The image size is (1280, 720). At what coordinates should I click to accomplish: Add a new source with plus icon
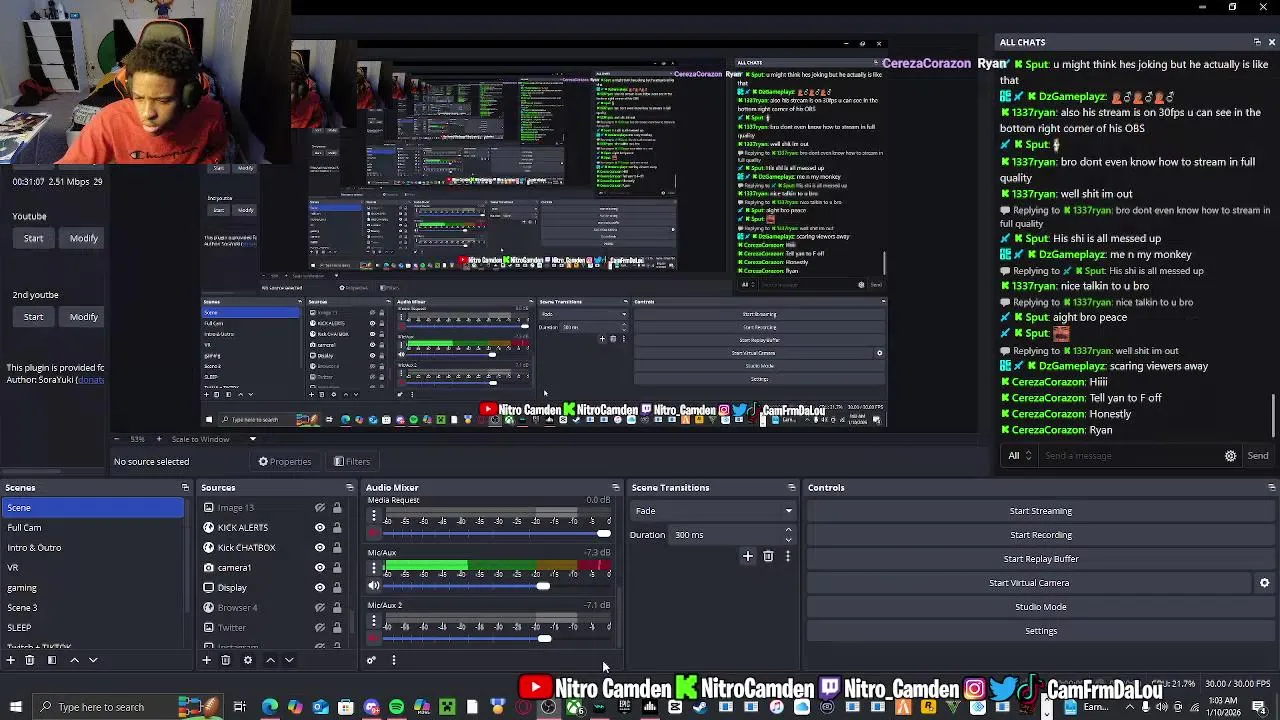click(207, 660)
